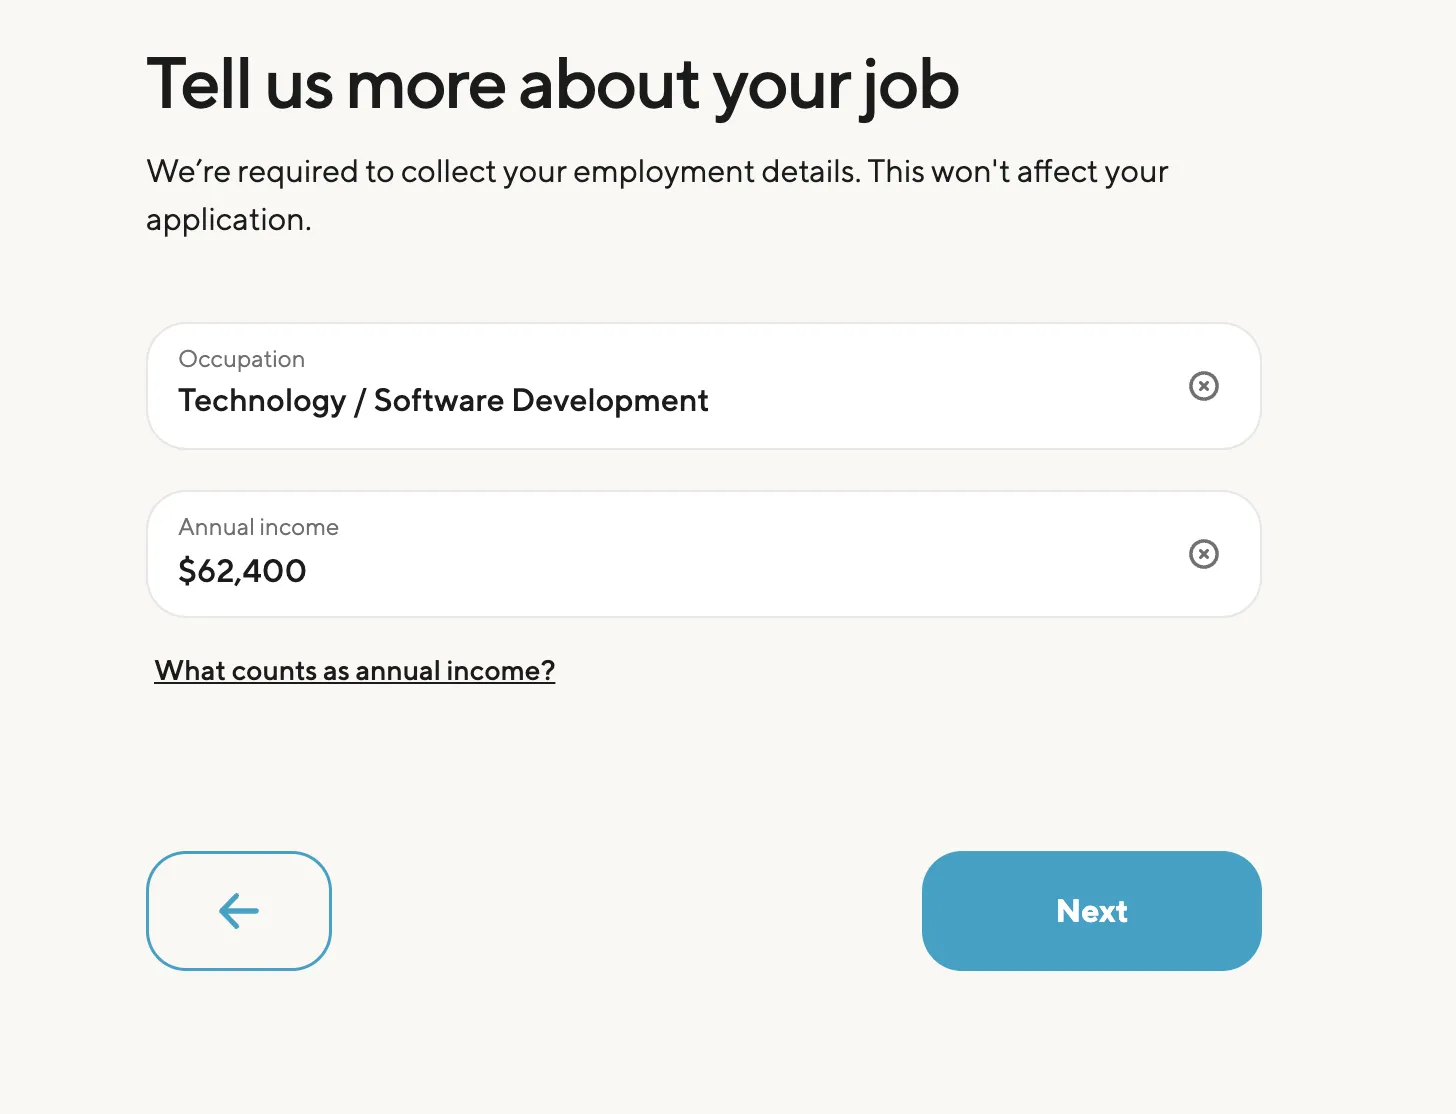Viewport: 1456px width, 1114px height.
Task: Follow the underlined annual income help link
Action: point(354,670)
